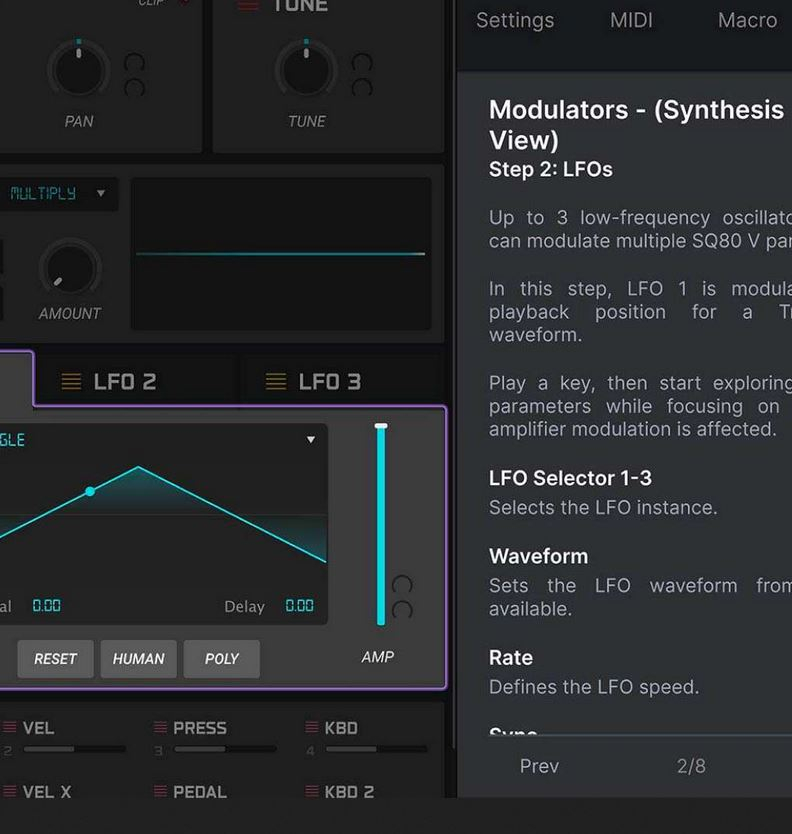This screenshot has width=792, height=834.
Task: Open the MULTIPLY mode dropdown
Action: 57,194
